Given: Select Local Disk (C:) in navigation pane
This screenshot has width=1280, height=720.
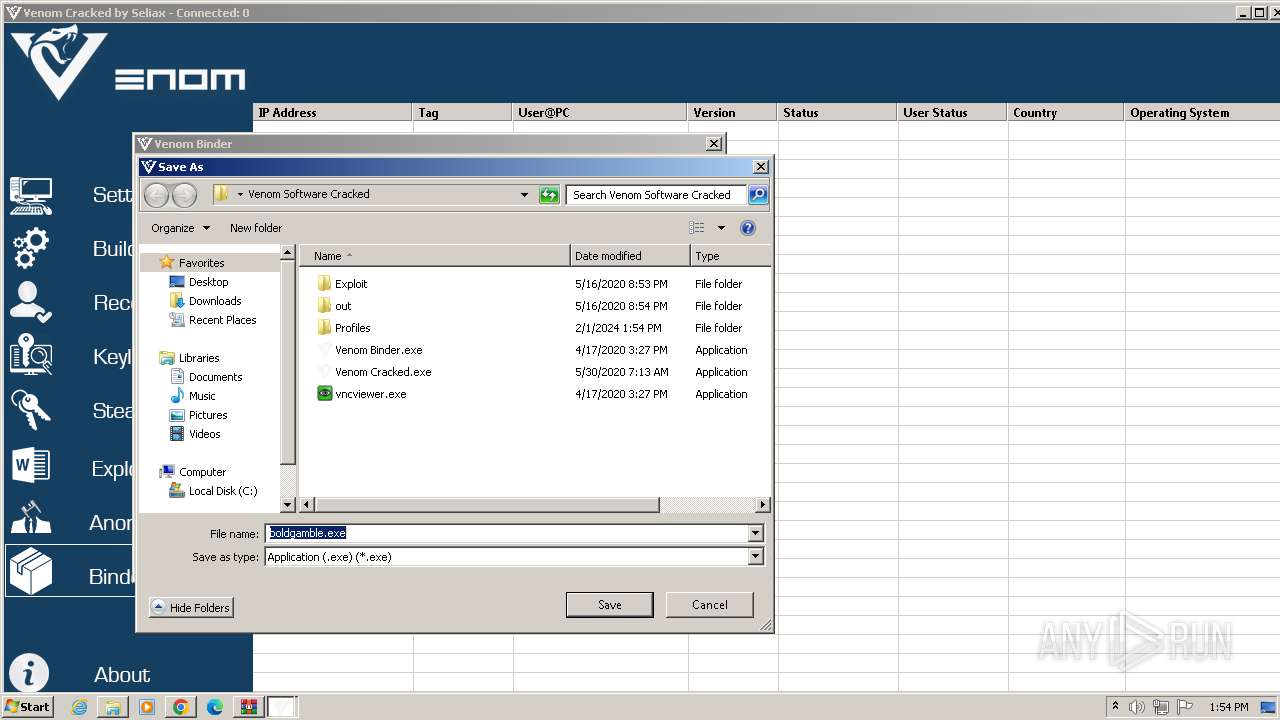Looking at the screenshot, I should click(x=223, y=491).
